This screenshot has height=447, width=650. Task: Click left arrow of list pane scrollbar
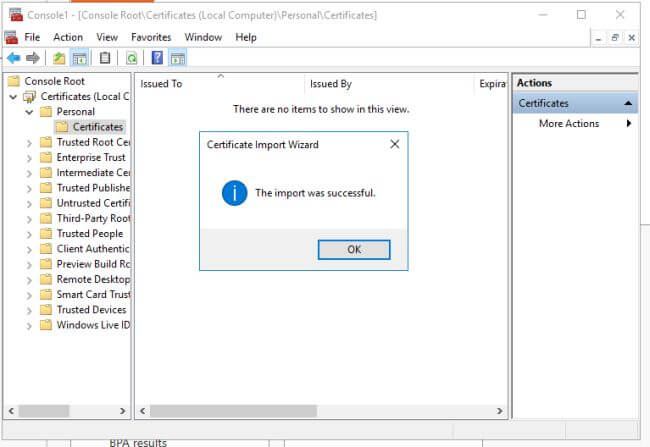click(x=143, y=411)
